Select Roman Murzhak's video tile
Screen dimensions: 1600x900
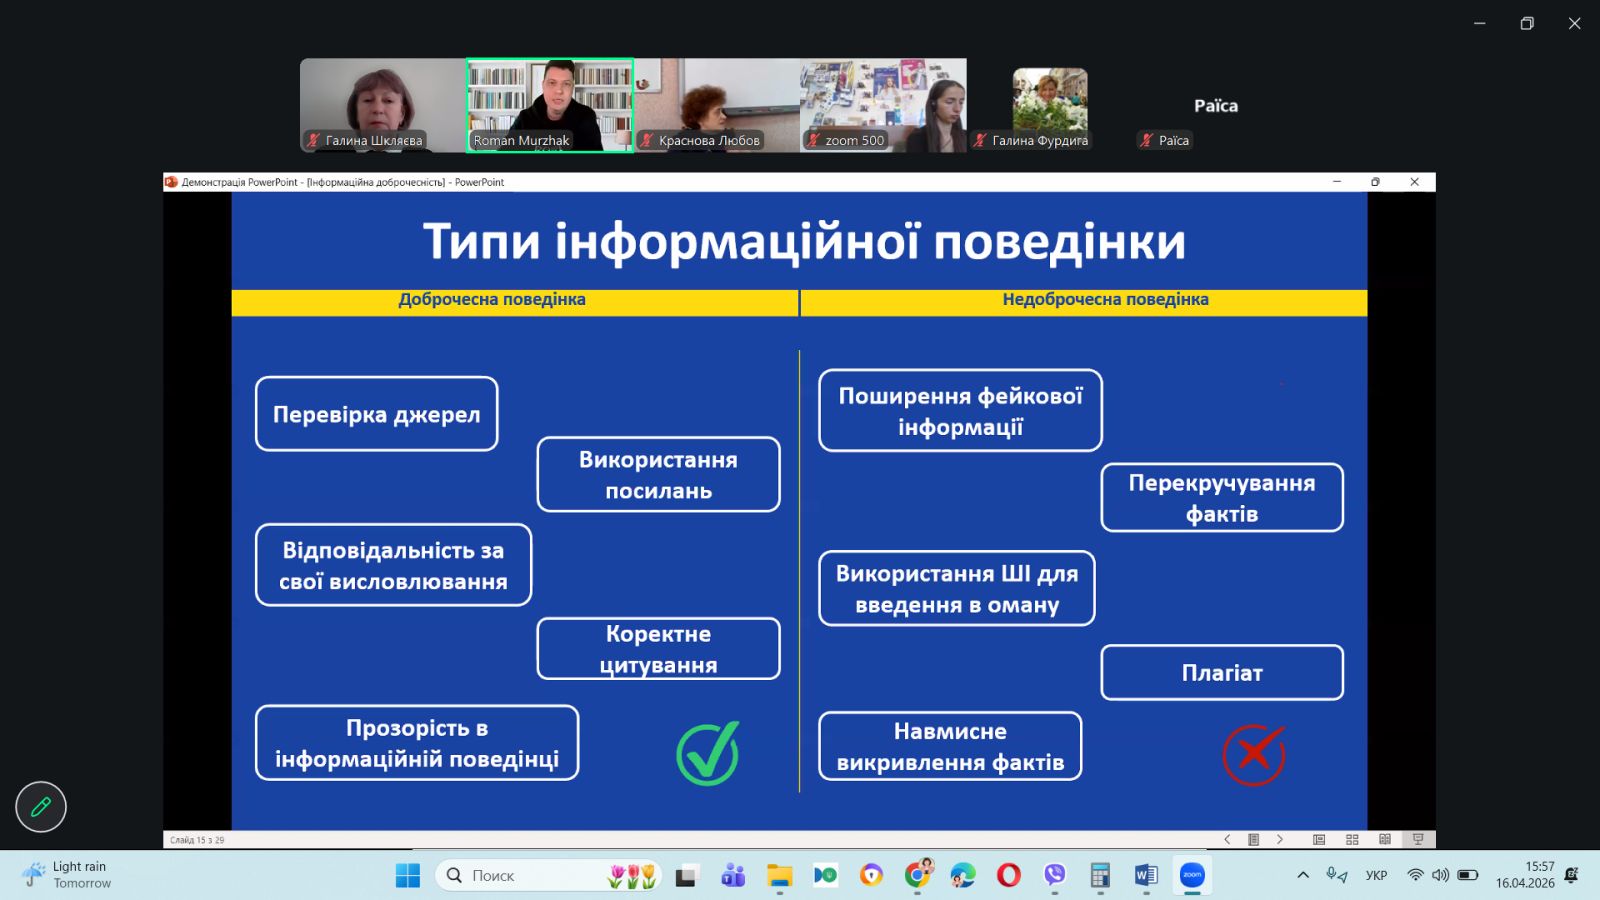(x=550, y=105)
